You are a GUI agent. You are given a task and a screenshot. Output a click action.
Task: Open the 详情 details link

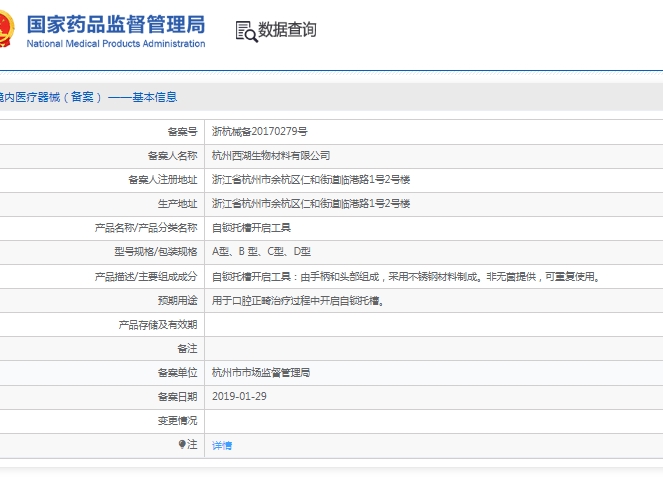click(222, 445)
